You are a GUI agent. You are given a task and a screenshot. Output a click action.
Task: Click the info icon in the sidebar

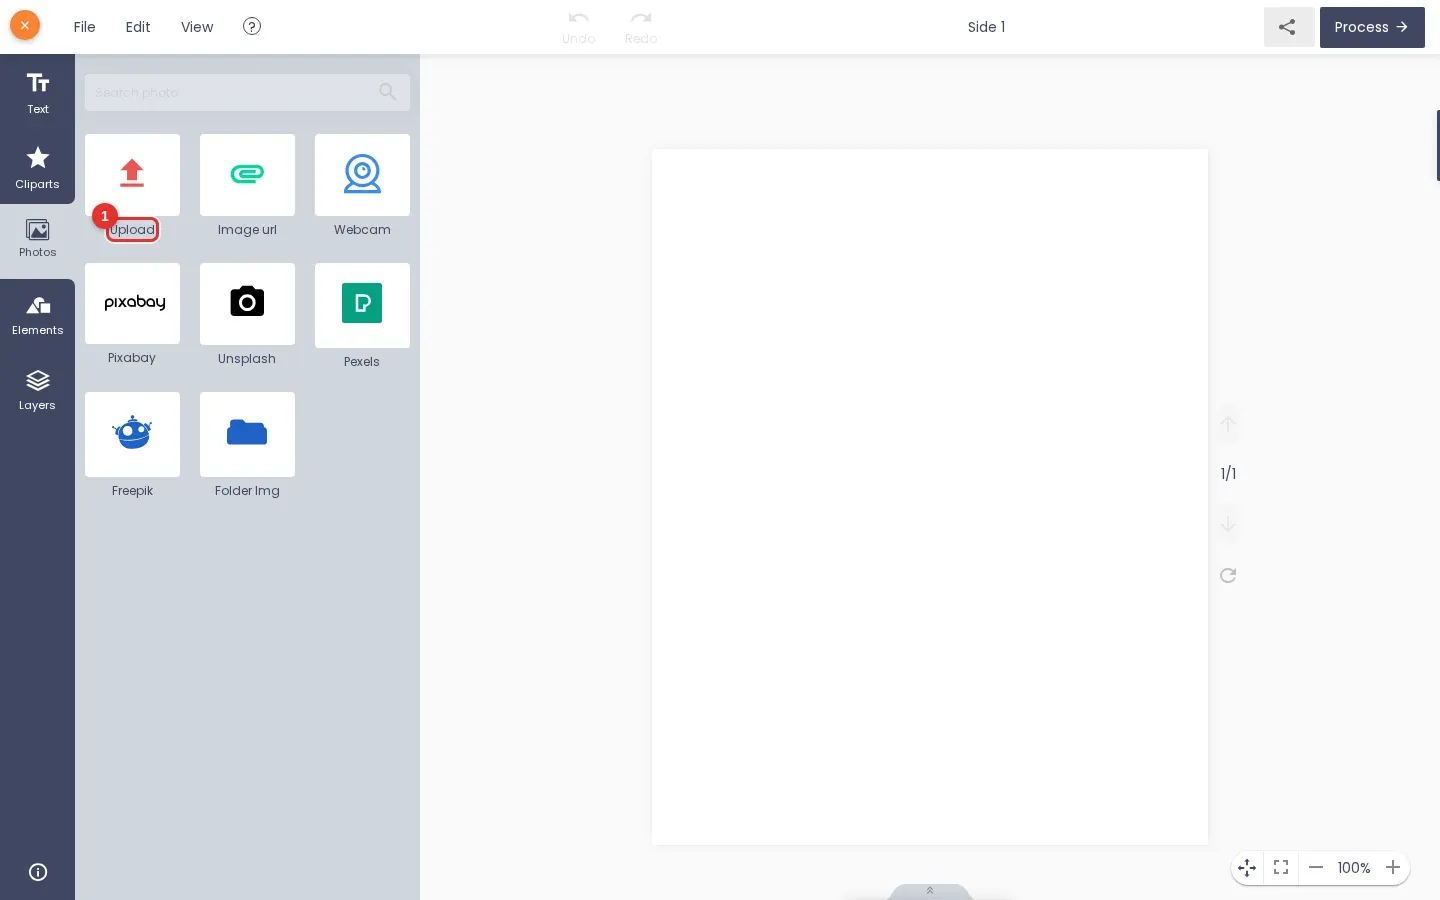click(38, 872)
